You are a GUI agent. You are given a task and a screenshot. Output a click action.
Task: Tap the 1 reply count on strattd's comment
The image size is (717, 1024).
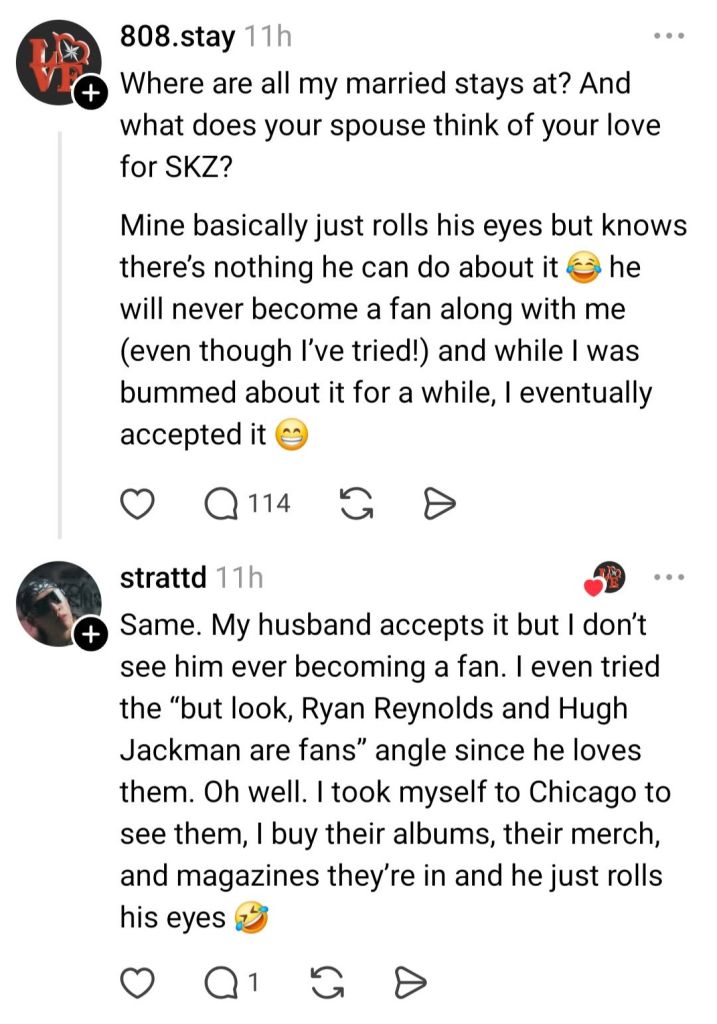[253, 983]
